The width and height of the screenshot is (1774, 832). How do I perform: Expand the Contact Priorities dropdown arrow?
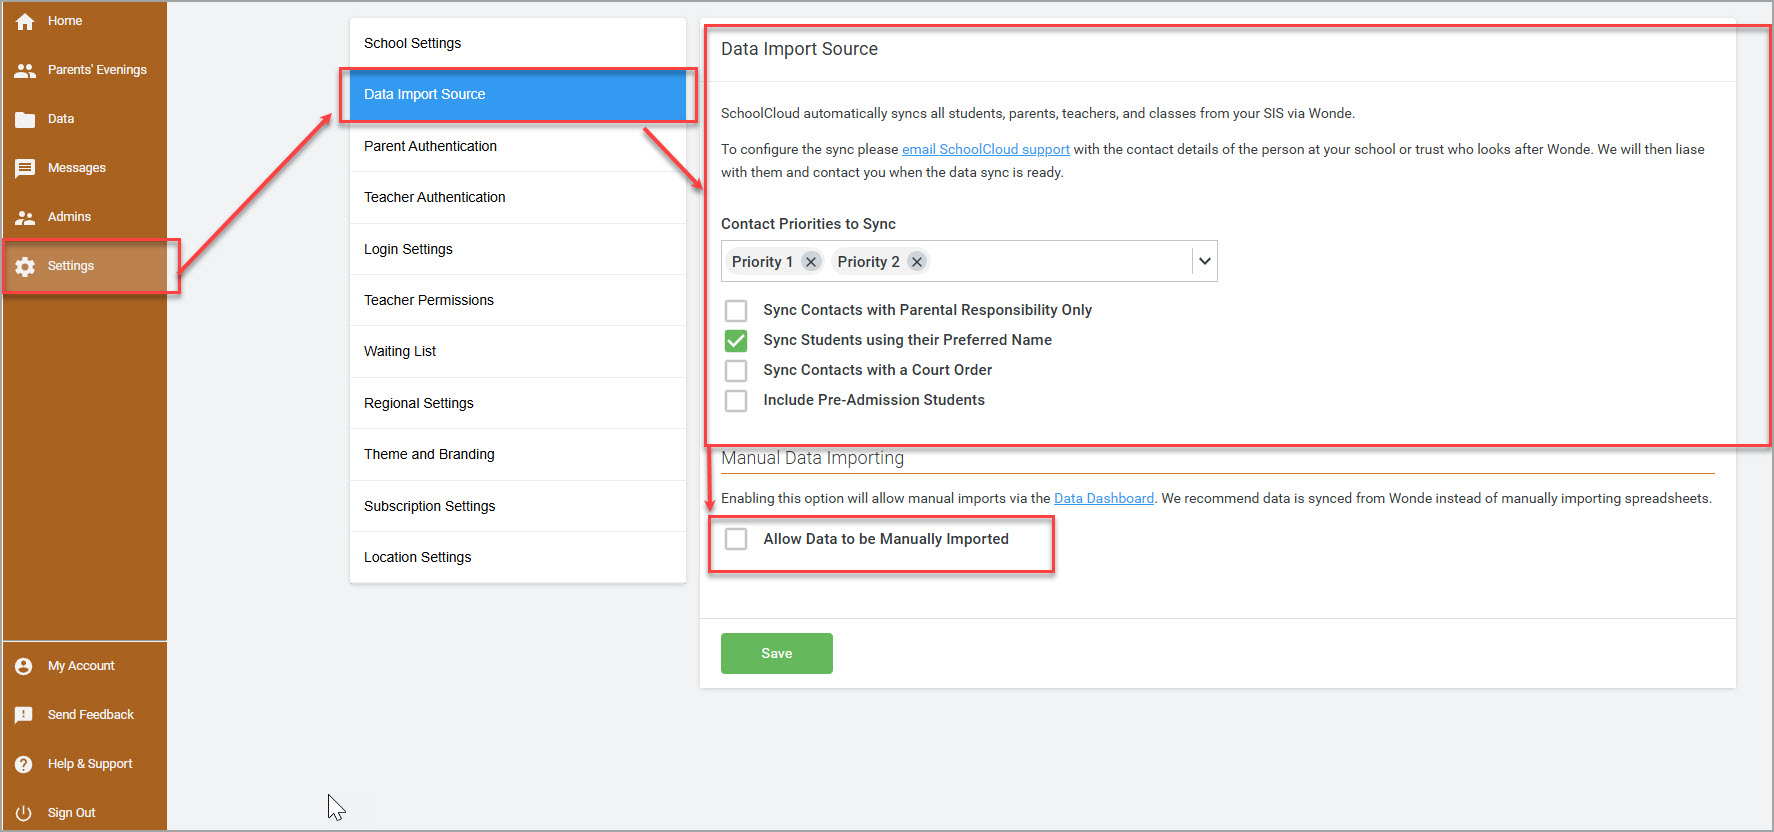pos(1205,261)
